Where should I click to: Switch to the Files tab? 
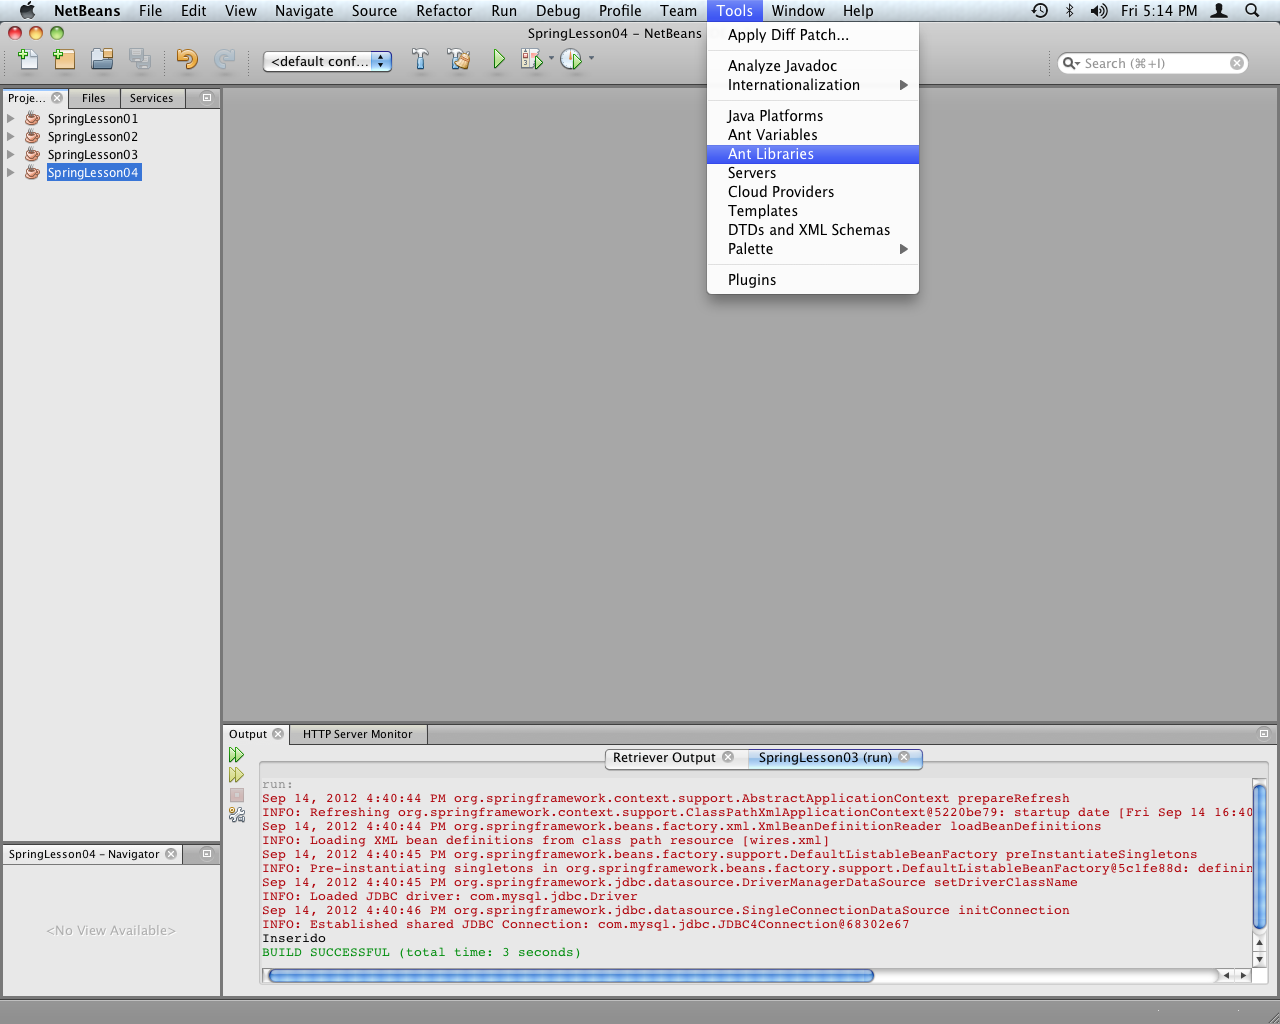point(94,98)
